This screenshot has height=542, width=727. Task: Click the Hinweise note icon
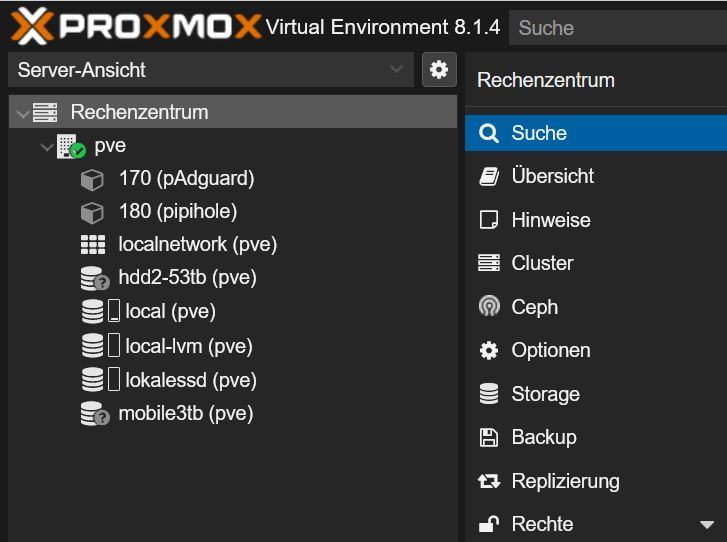tap(489, 220)
